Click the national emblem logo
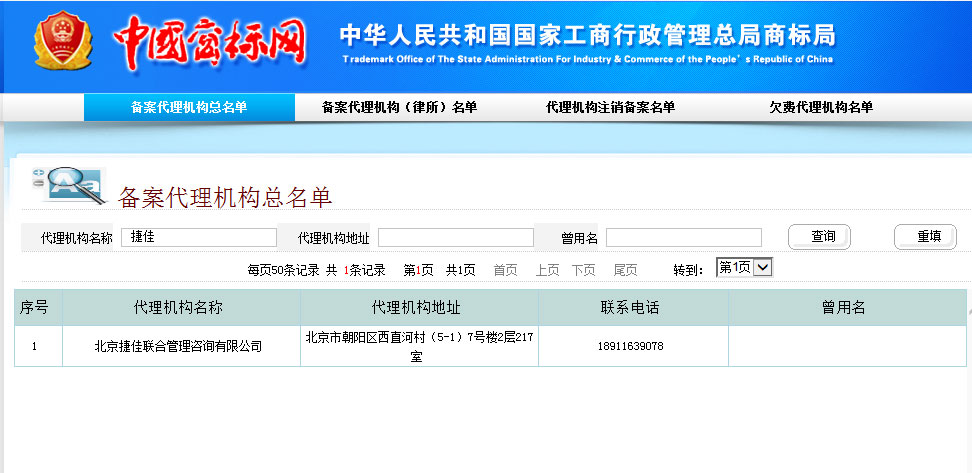Image resolution: width=972 pixels, height=473 pixels. click(x=63, y=41)
